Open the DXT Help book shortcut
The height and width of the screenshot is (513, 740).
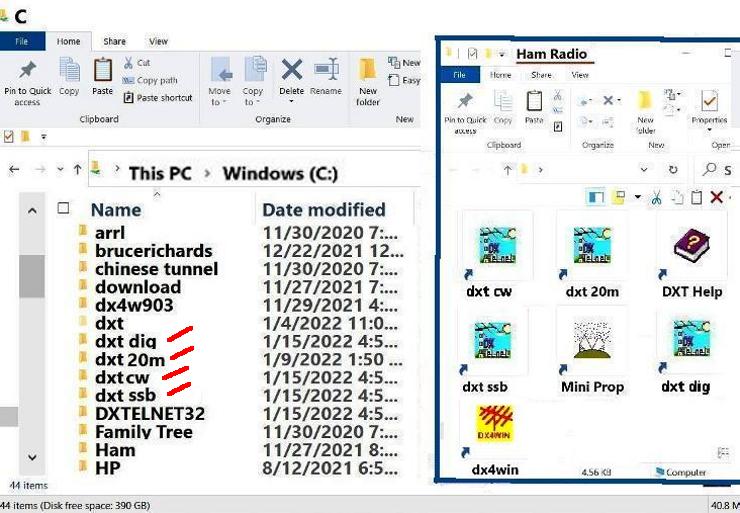[x=691, y=245]
